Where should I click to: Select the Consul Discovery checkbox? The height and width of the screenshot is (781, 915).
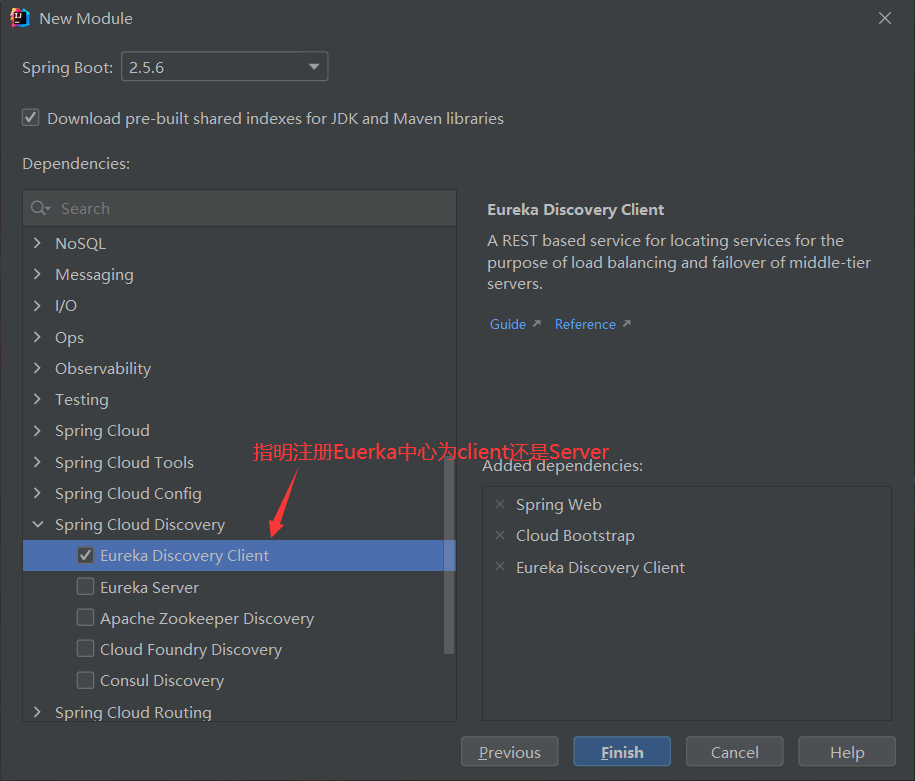85,680
